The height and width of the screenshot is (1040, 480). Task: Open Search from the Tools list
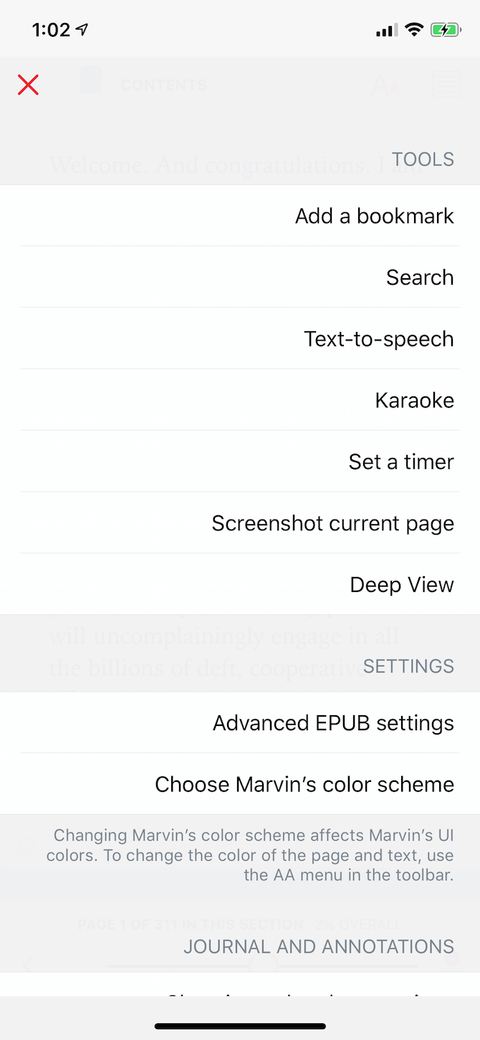[x=240, y=277]
